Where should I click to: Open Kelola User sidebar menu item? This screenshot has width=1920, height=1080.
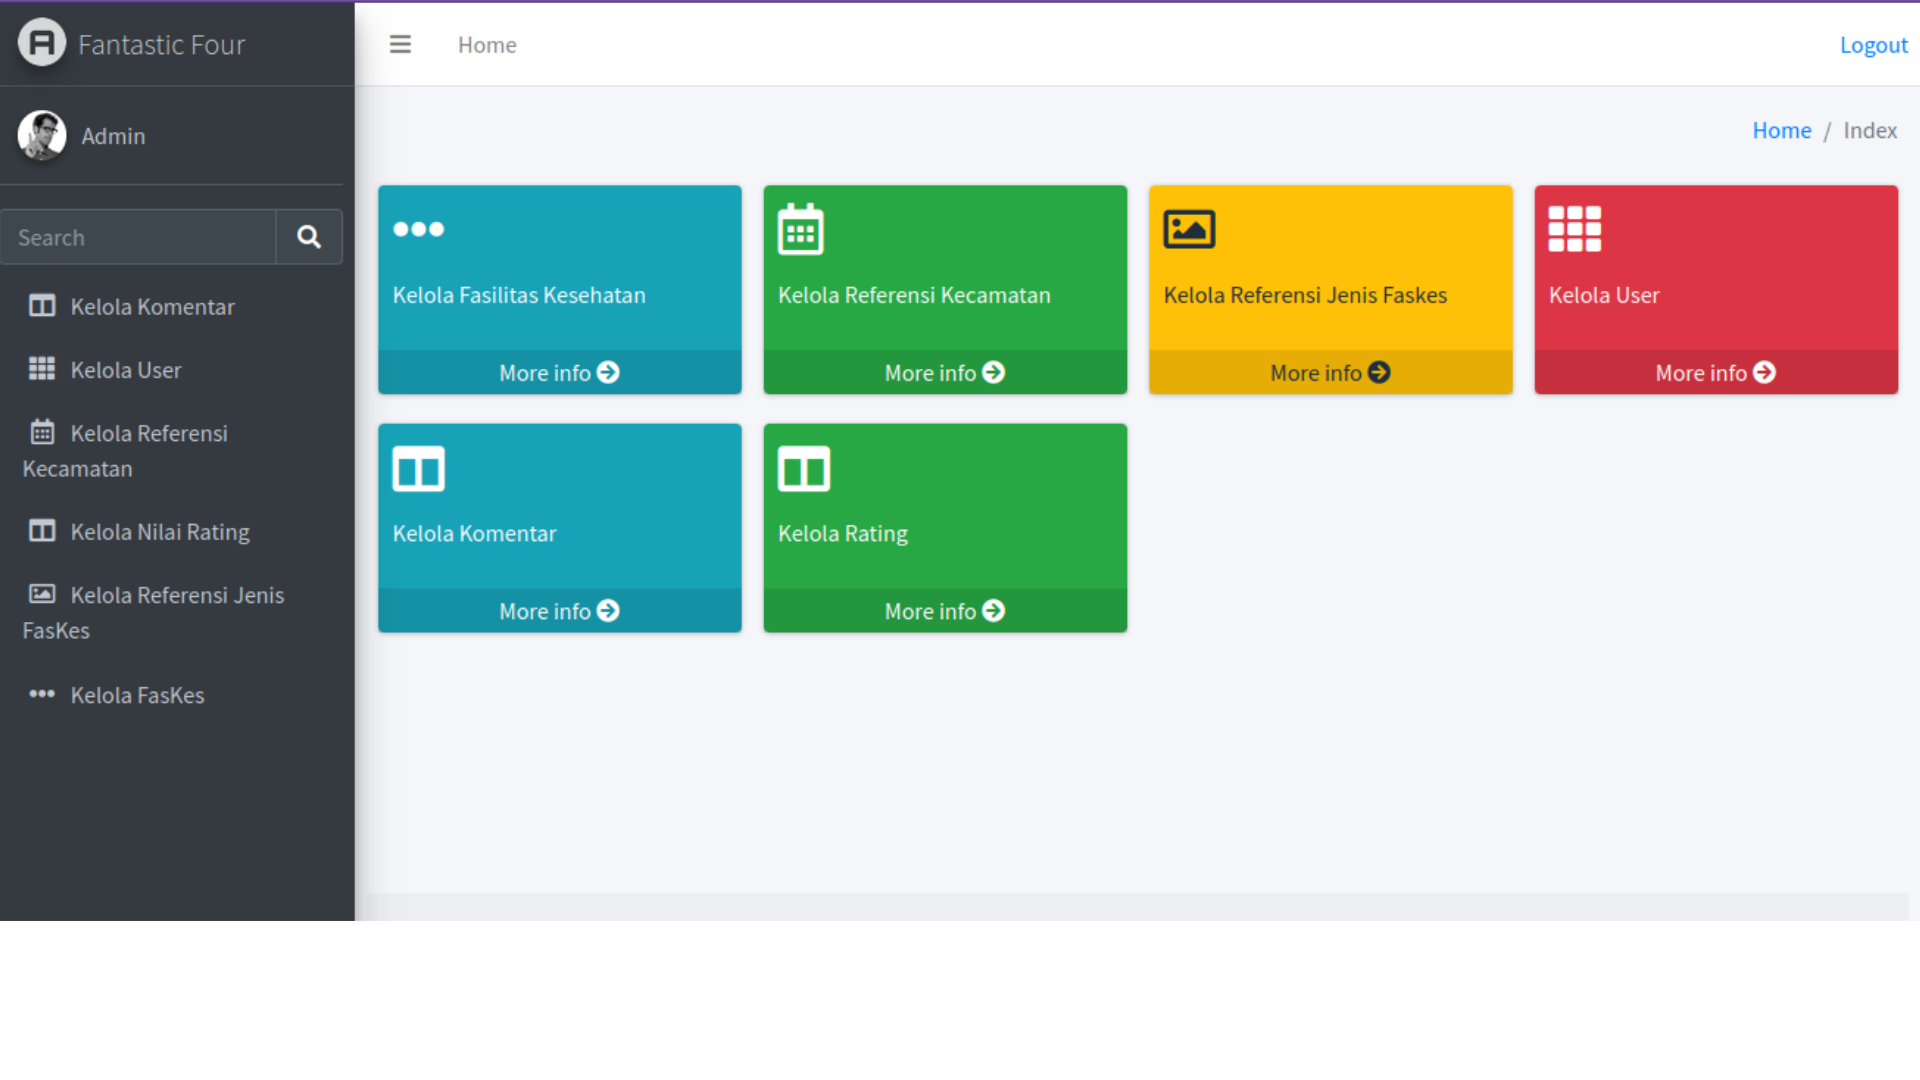(126, 370)
